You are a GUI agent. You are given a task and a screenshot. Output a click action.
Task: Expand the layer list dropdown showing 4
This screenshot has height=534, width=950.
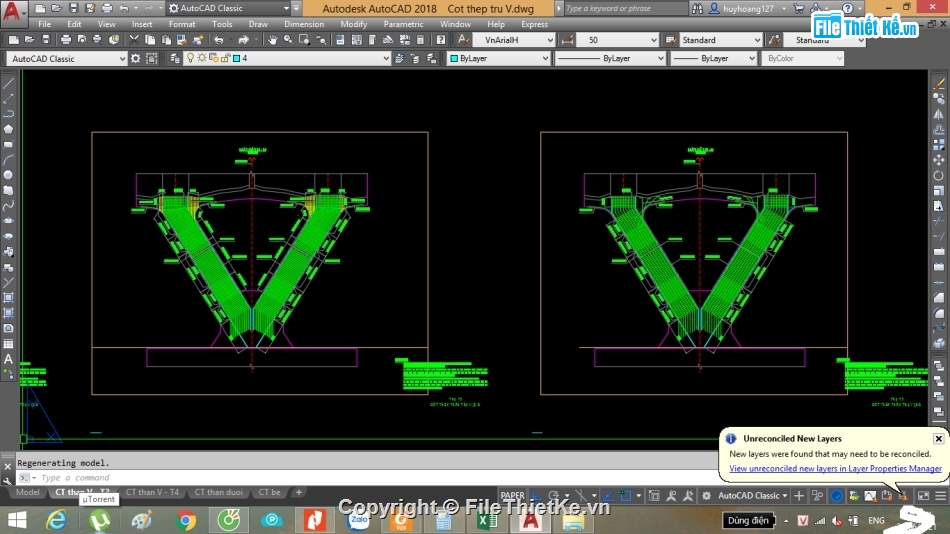coord(385,58)
